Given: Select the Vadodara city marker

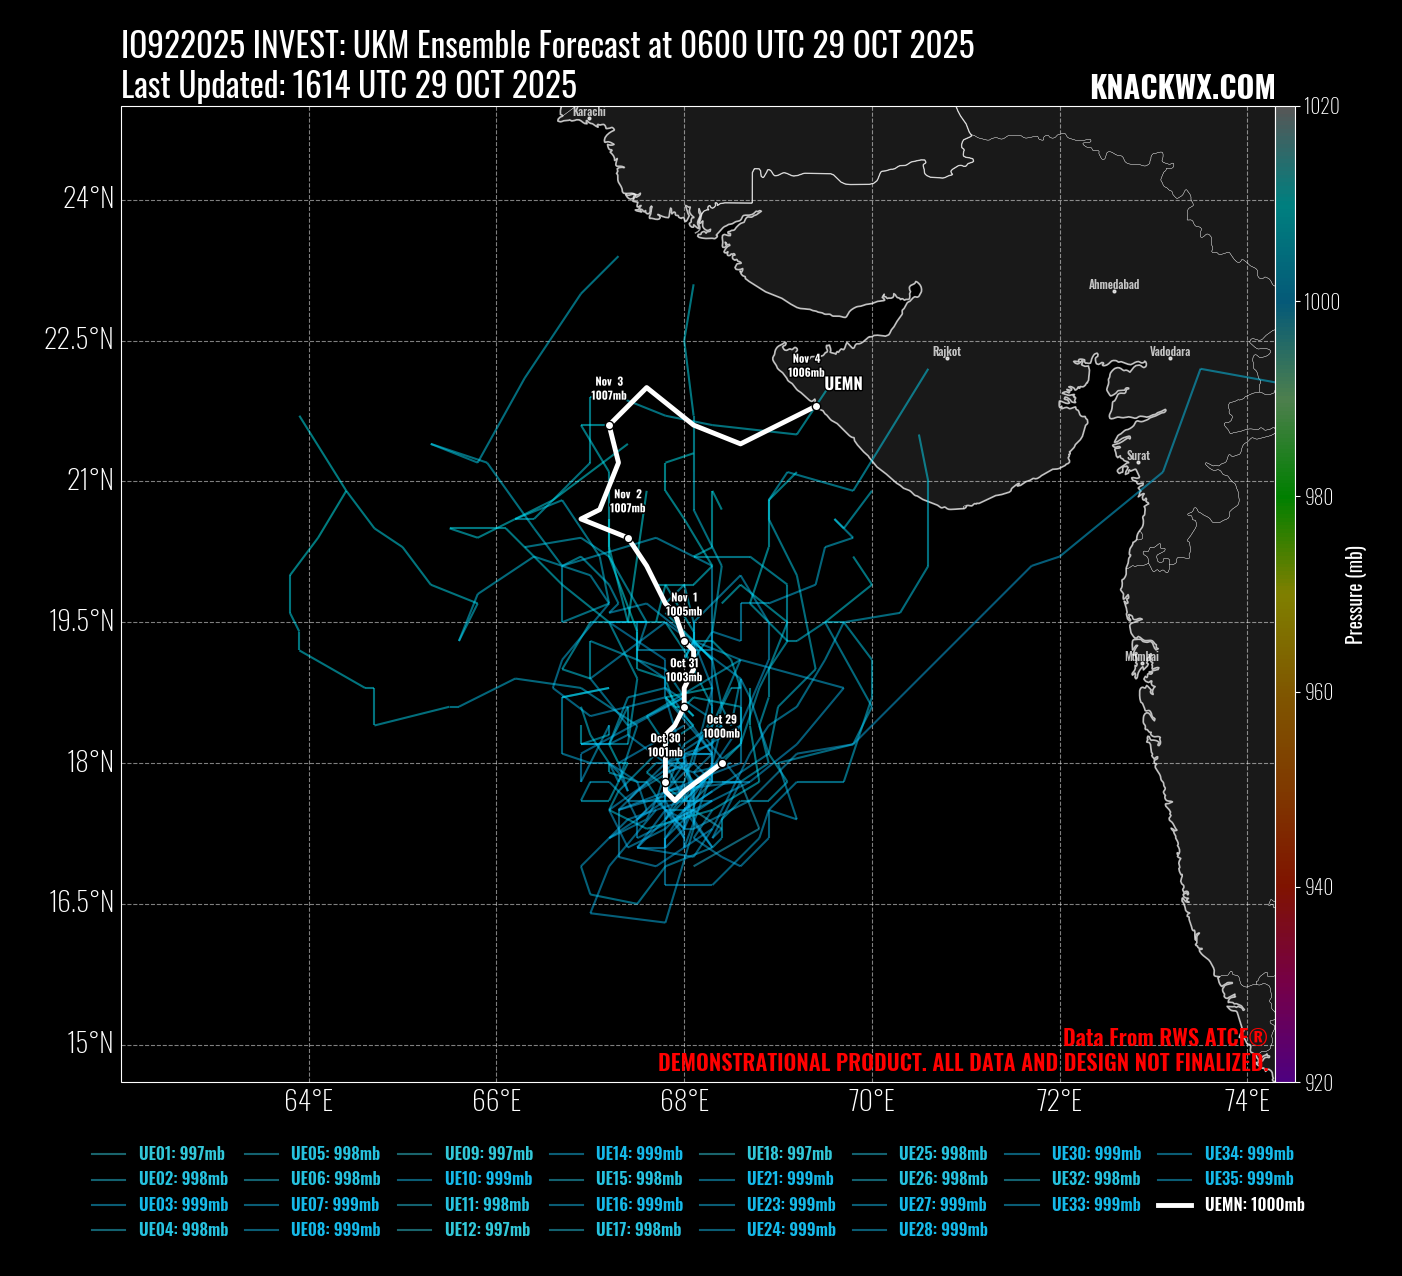Looking at the screenshot, I should (x=1170, y=358).
